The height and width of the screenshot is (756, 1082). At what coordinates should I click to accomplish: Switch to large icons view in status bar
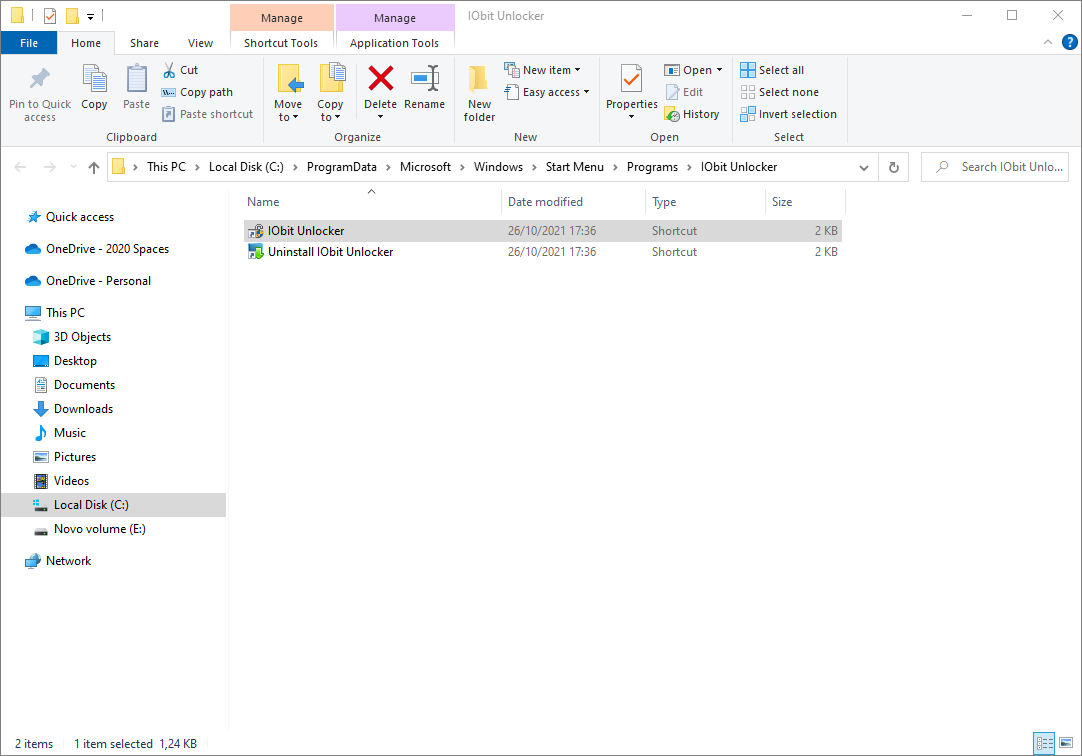(x=1066, y=743)
